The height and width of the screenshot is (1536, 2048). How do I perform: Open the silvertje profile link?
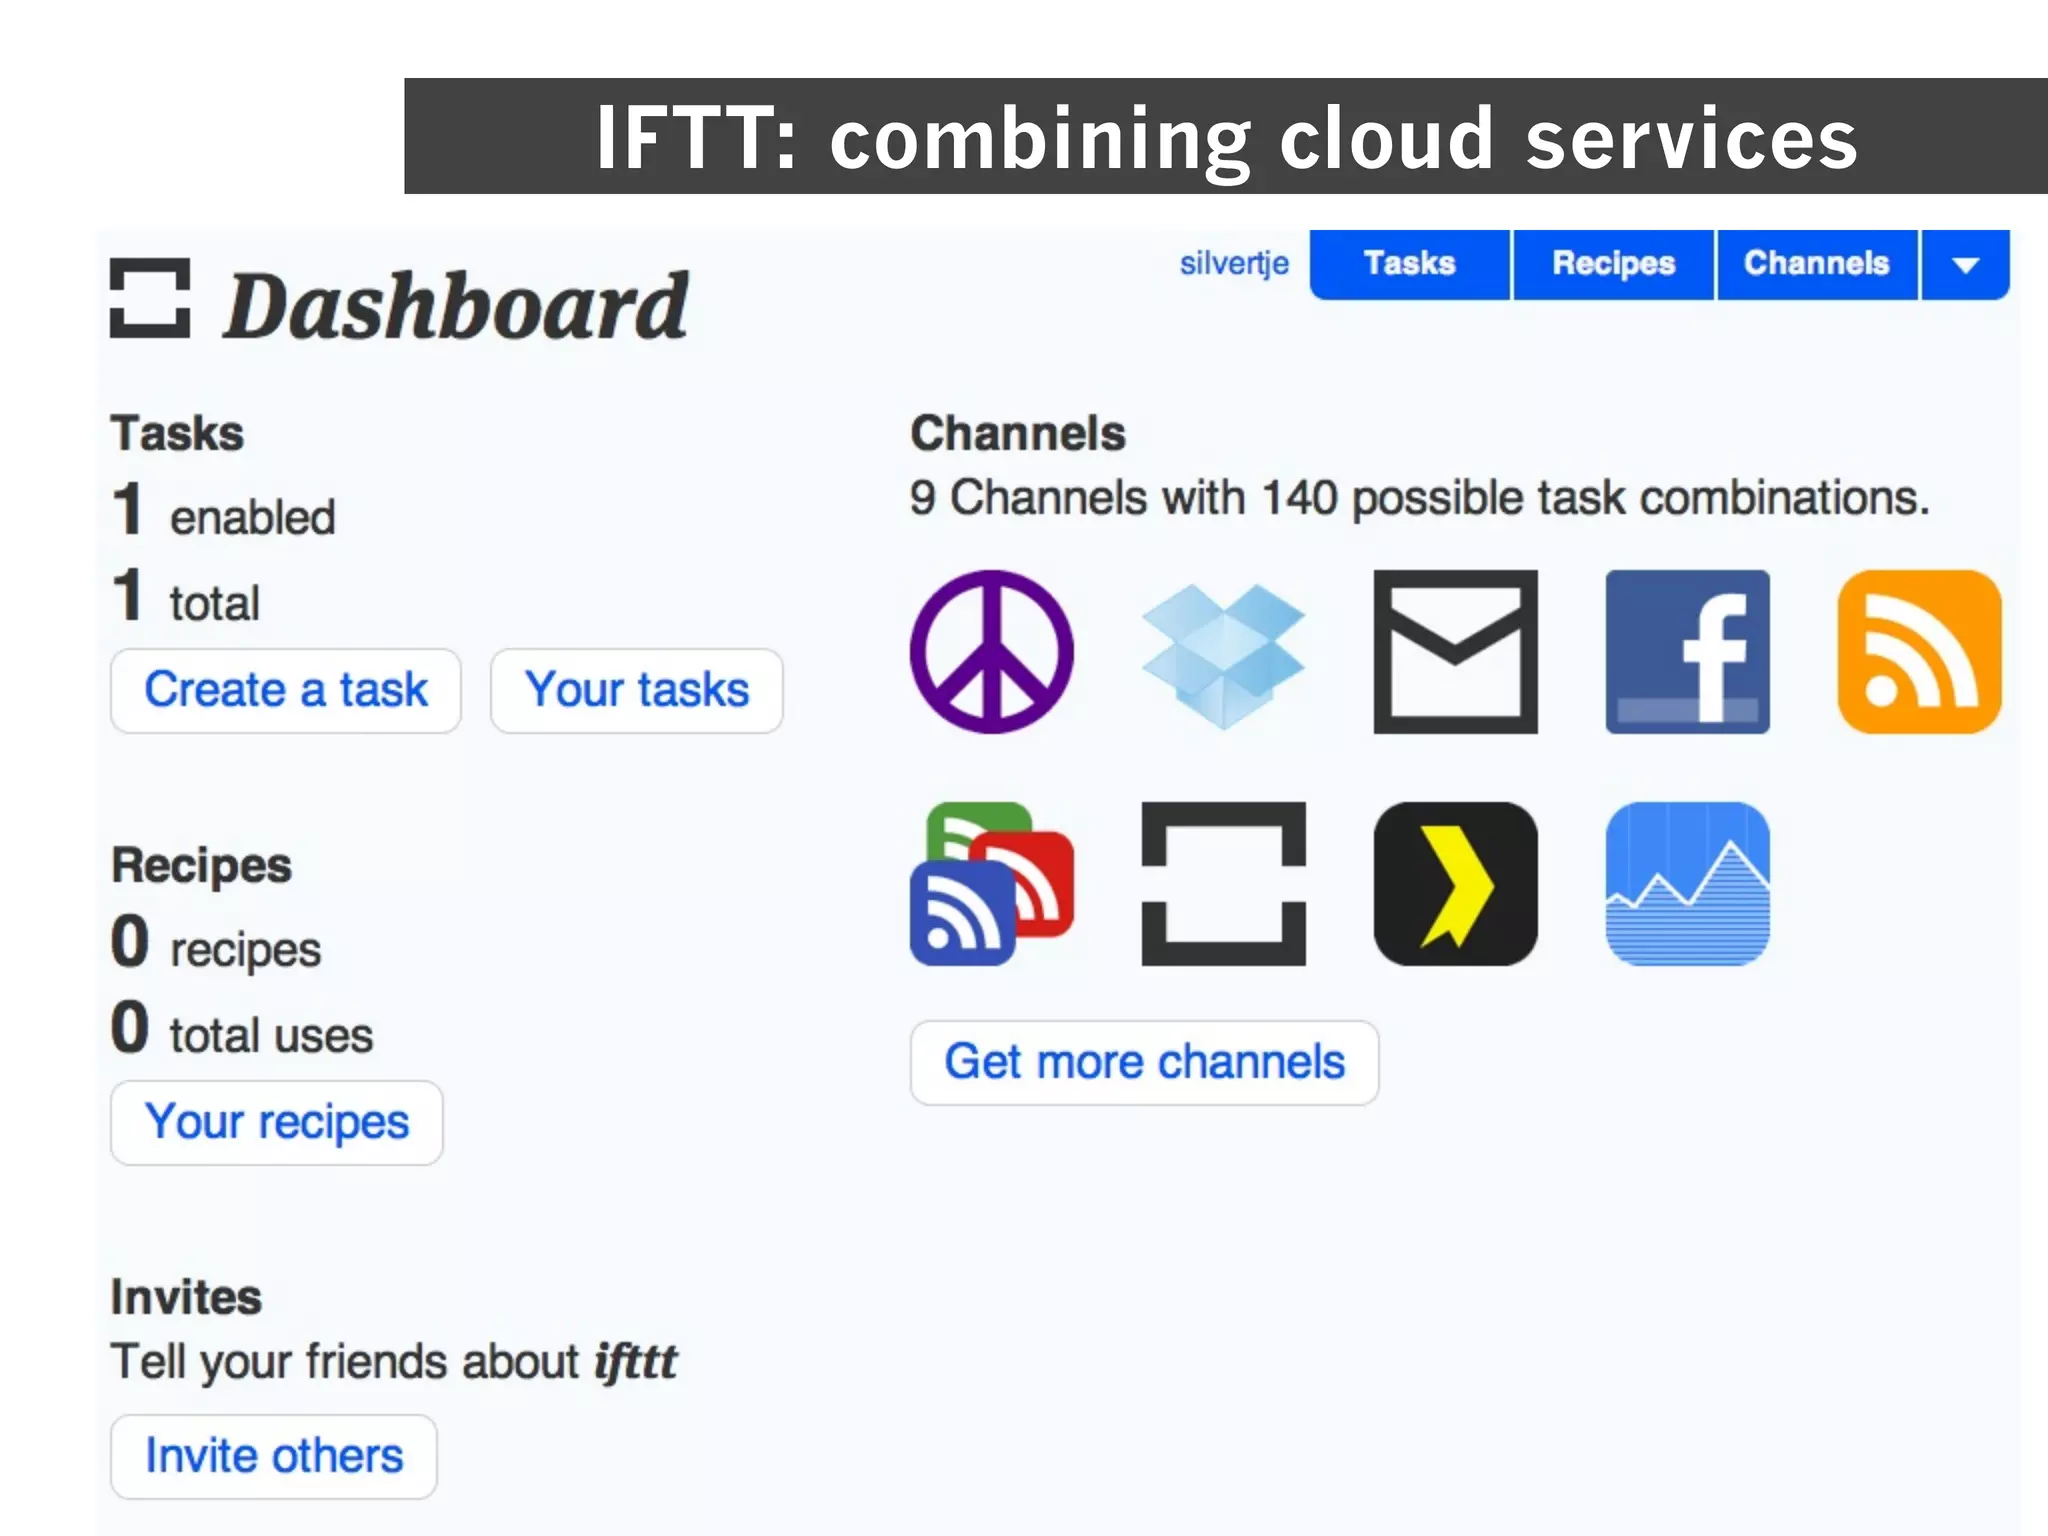[1234, 264]
